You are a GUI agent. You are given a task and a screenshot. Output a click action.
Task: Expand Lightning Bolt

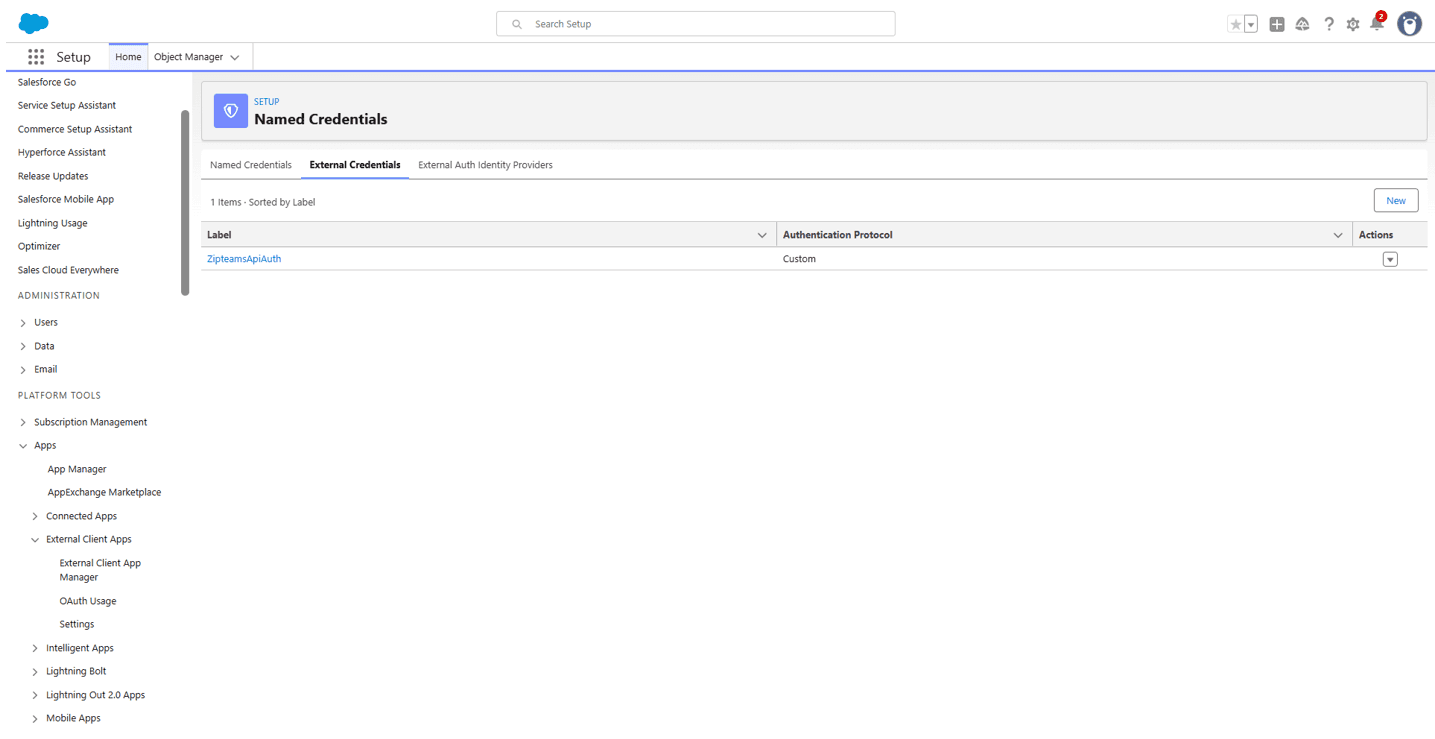coord(35,672)
